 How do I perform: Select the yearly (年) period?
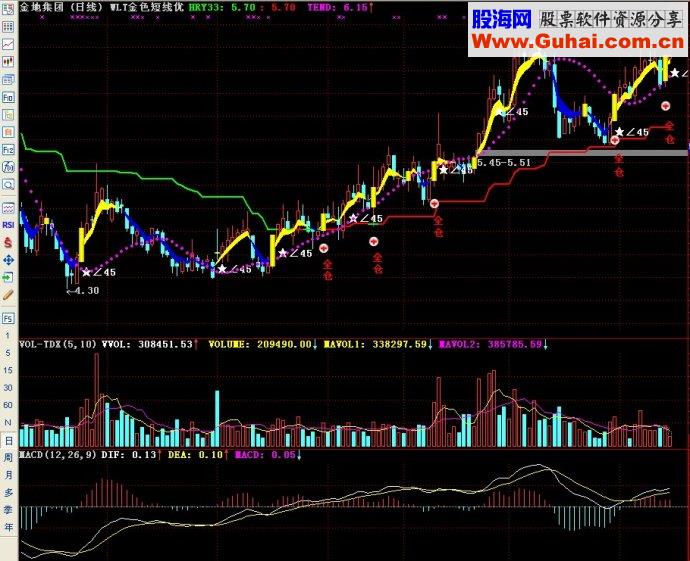click(x=8, y=527)
